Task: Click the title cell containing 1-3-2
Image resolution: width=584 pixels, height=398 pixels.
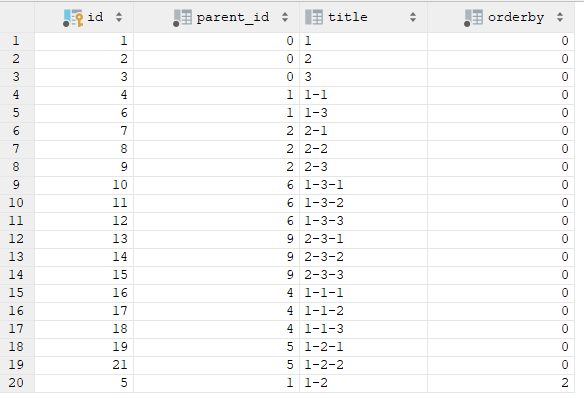Action: 364,203
